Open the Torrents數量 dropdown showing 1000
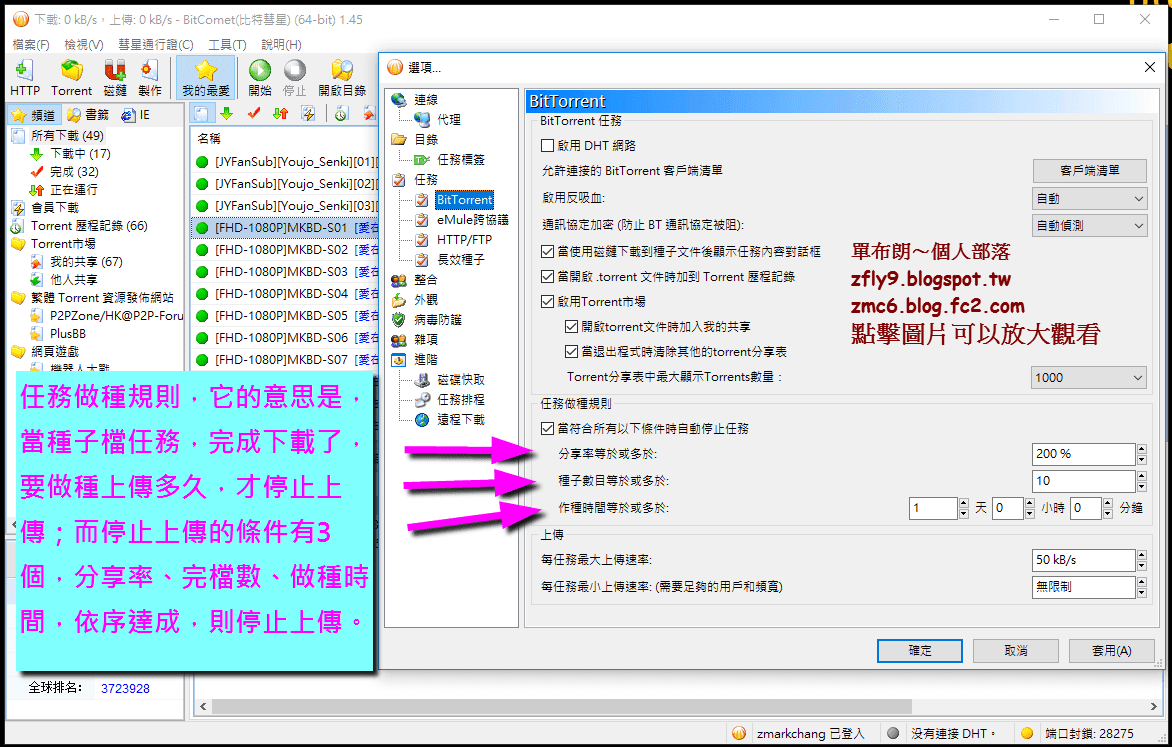 (1089, 378)
